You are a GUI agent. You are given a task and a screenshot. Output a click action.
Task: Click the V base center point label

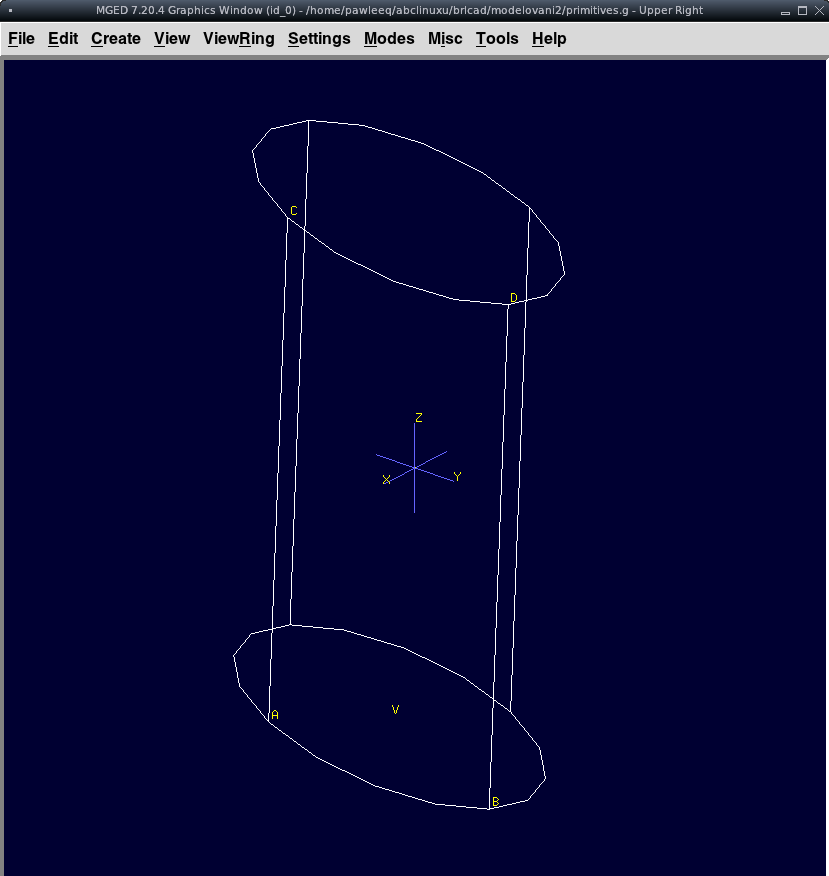coord(396,710)
